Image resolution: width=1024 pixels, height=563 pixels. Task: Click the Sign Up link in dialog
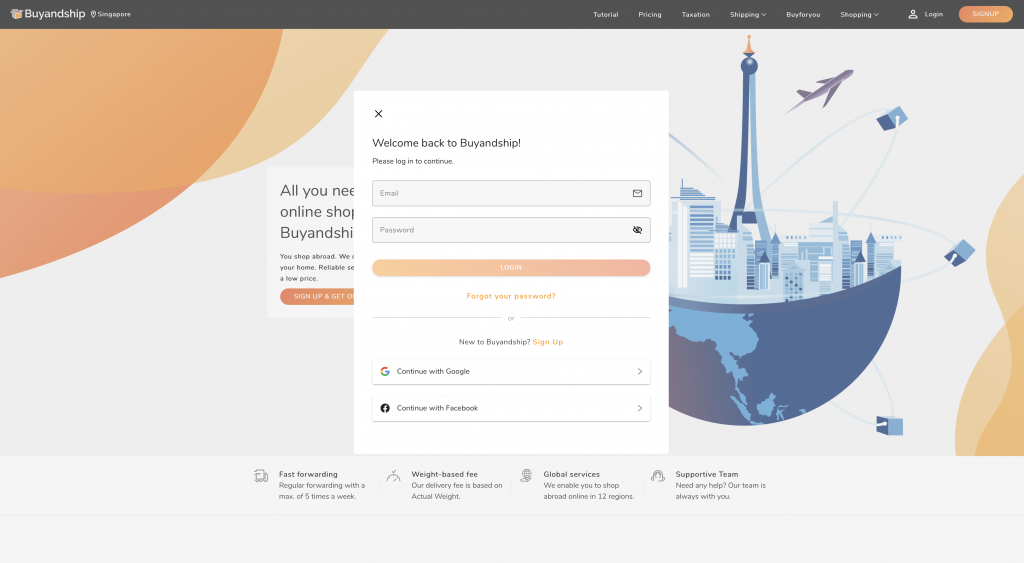coord(548,342)
